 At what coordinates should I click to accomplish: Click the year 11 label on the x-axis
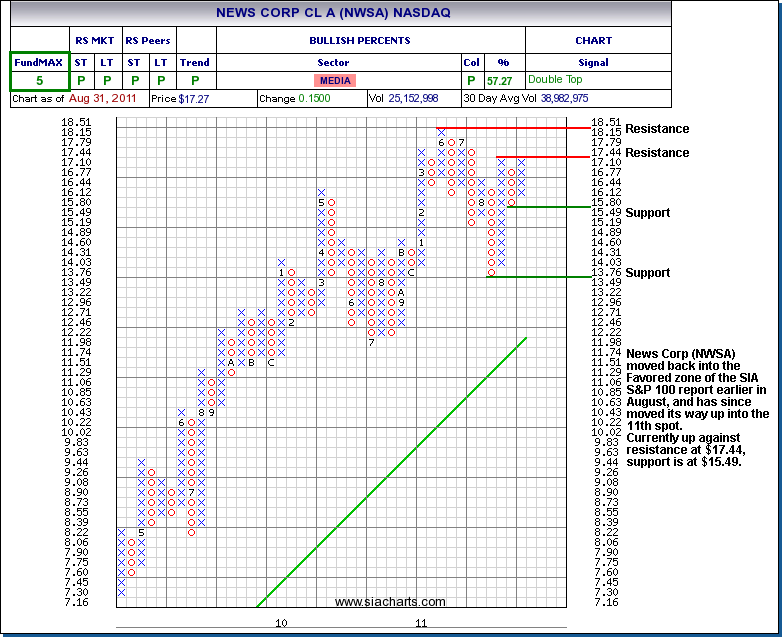click(421, 623)
